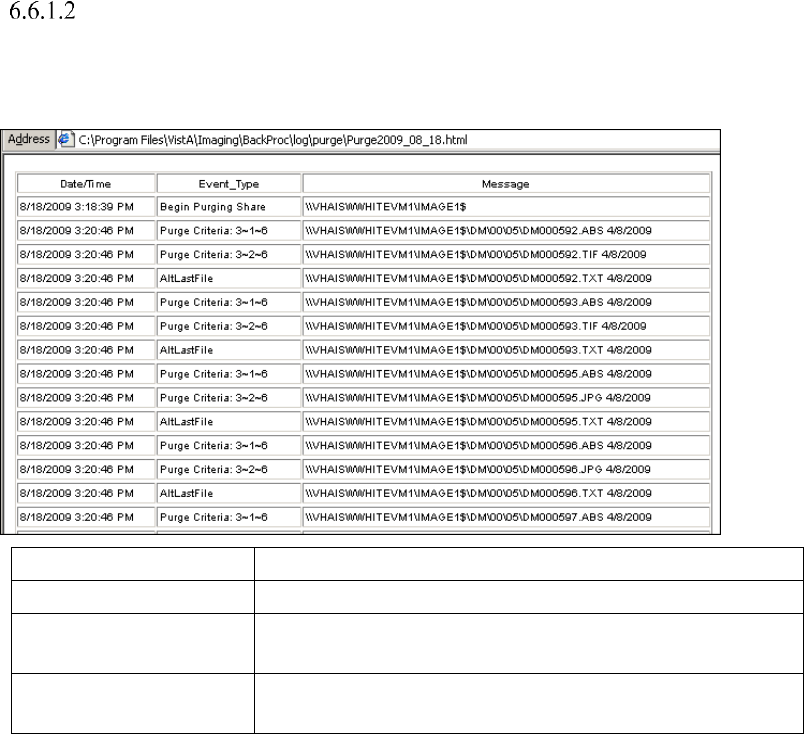Click the timestamp cell in the DM000592.TIF row

[x=86, y=254]
